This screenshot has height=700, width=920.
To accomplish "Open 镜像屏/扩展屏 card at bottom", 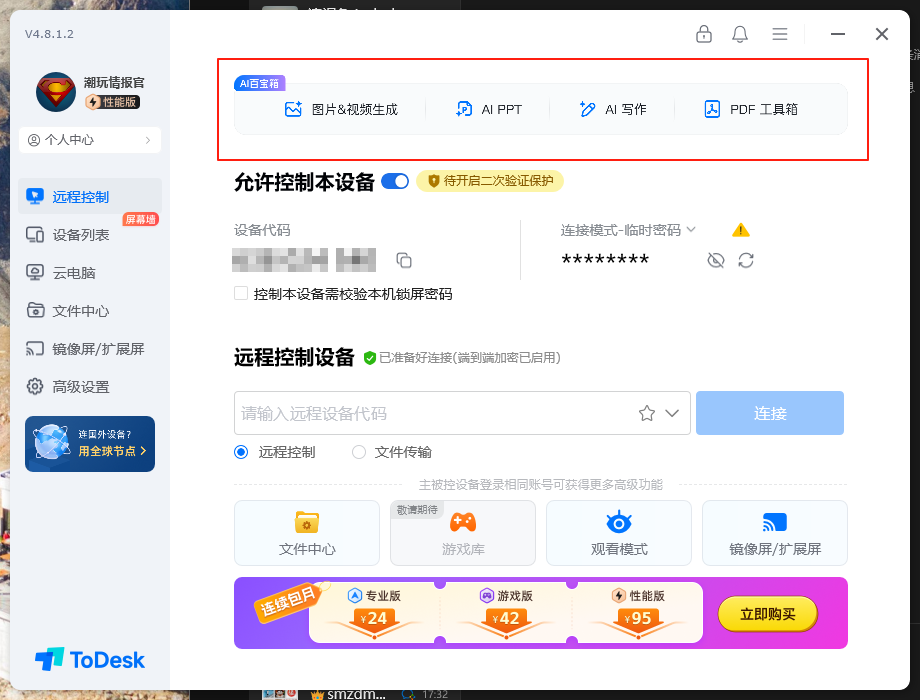I will coord(775,533).
